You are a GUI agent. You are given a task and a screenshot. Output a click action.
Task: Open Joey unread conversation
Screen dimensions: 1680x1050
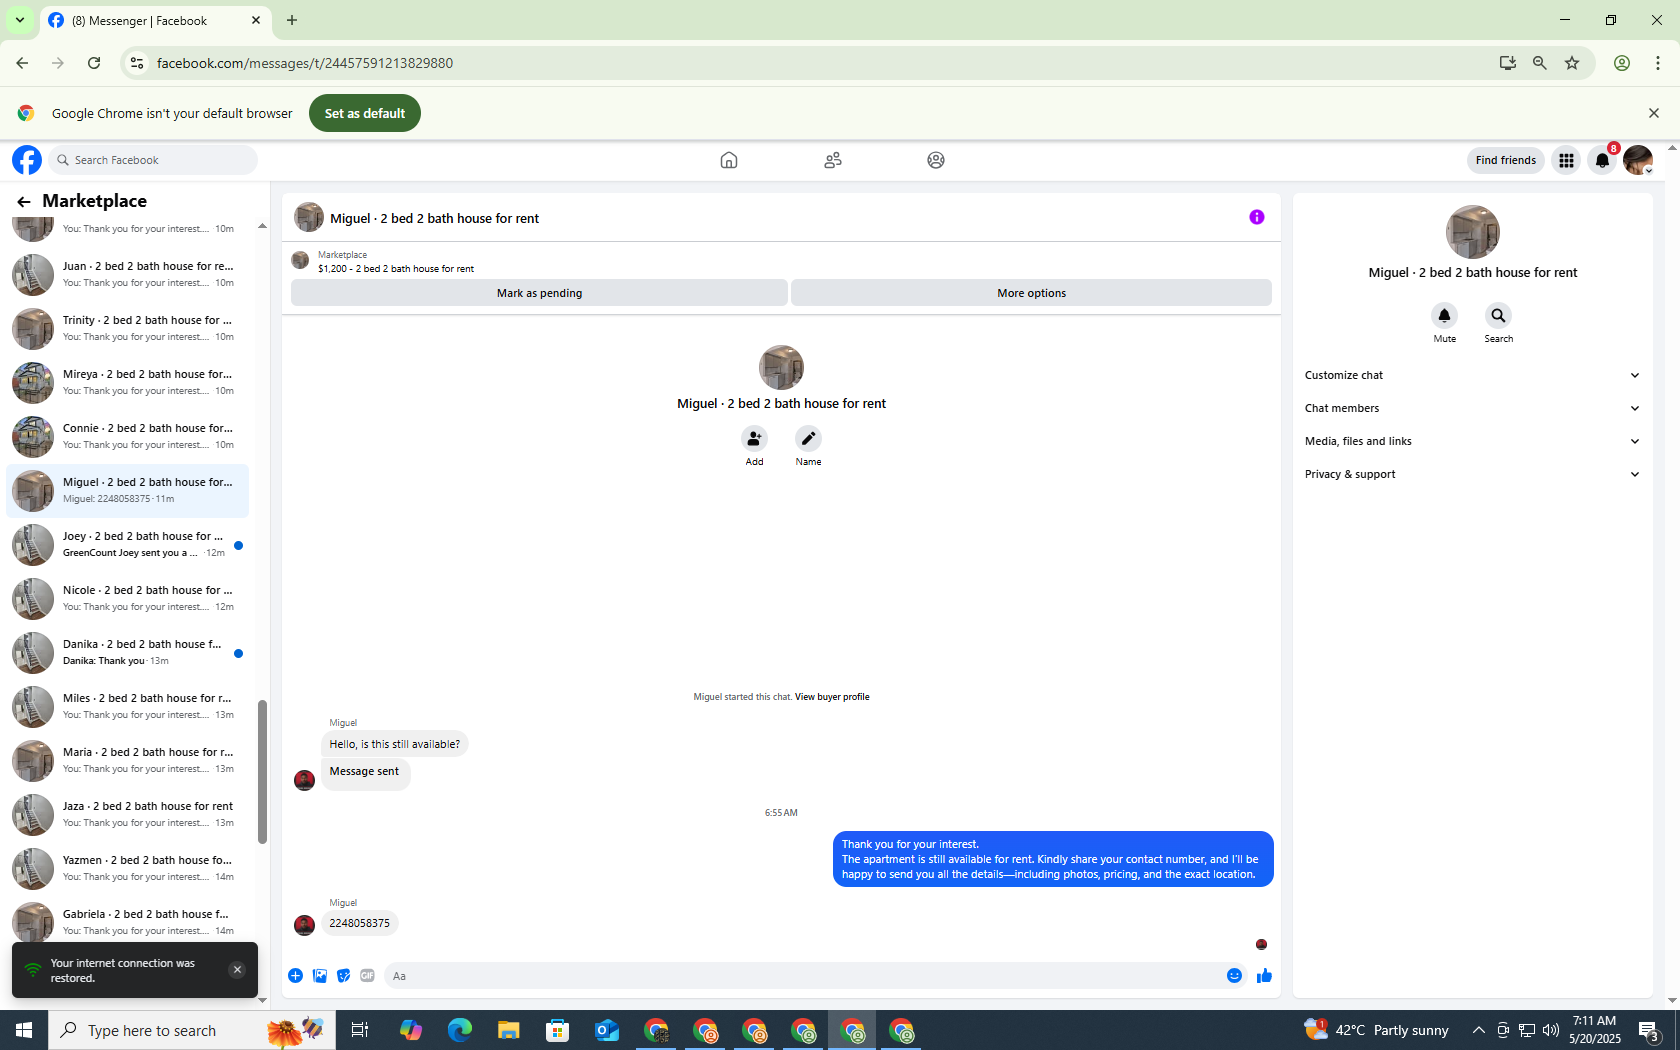click(127, 544)
